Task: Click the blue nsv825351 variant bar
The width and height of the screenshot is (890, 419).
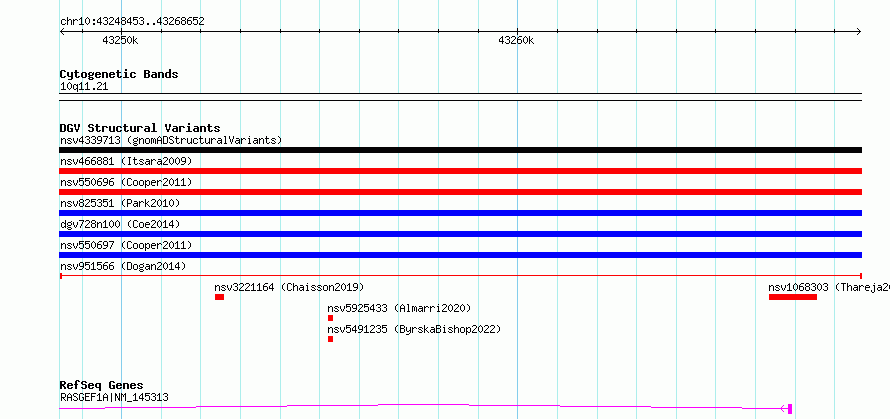Action: point(460,213)
